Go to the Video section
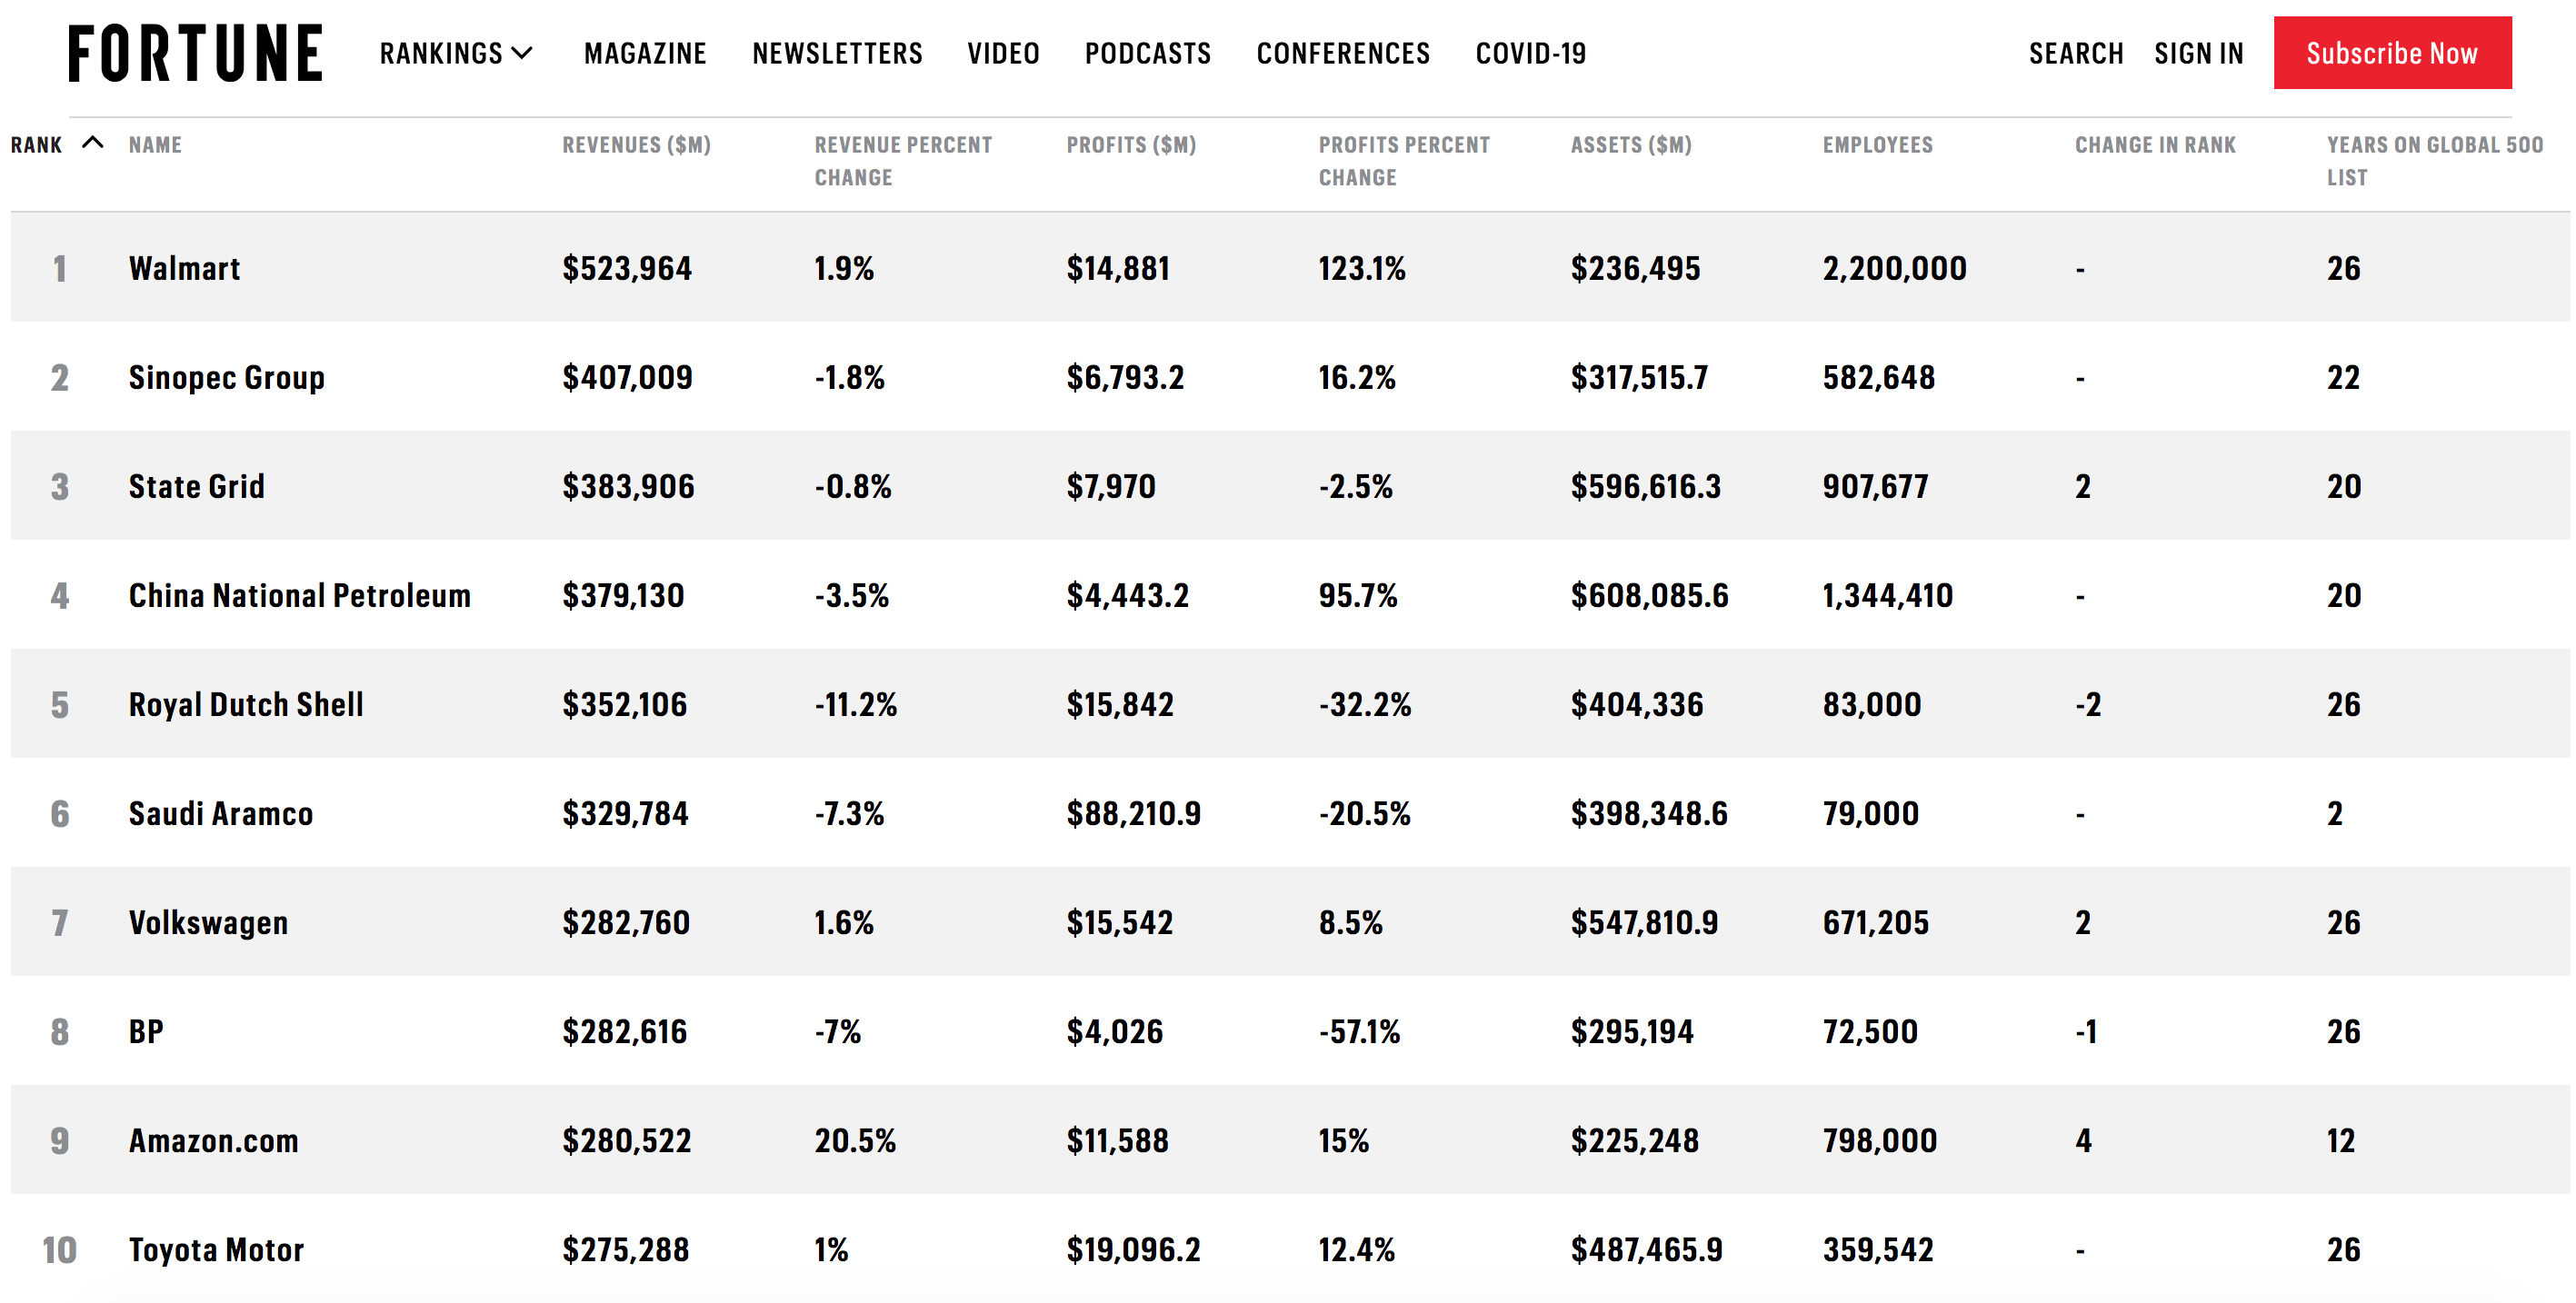The width and height of the screenshot is (2576, 1303). click(x=1004, y=53)
